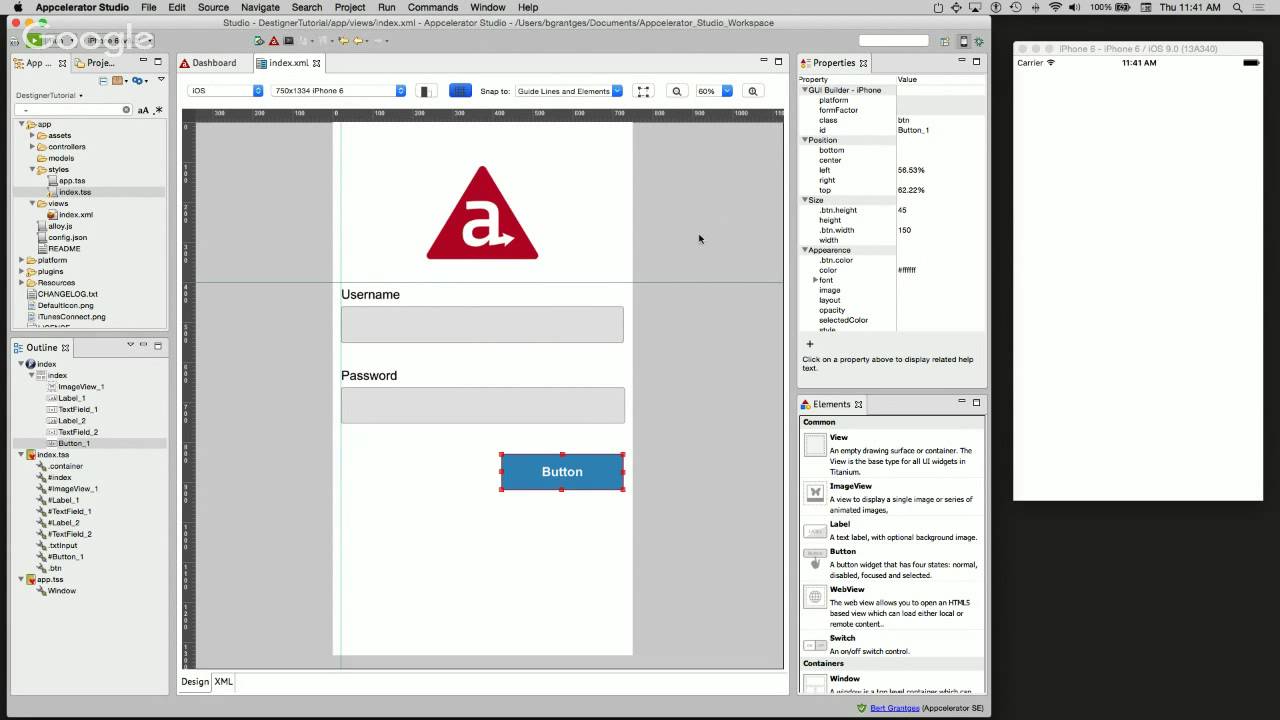The image size is (1280, 720).
Task: Collapse the app folder
Action: point(22,124)
